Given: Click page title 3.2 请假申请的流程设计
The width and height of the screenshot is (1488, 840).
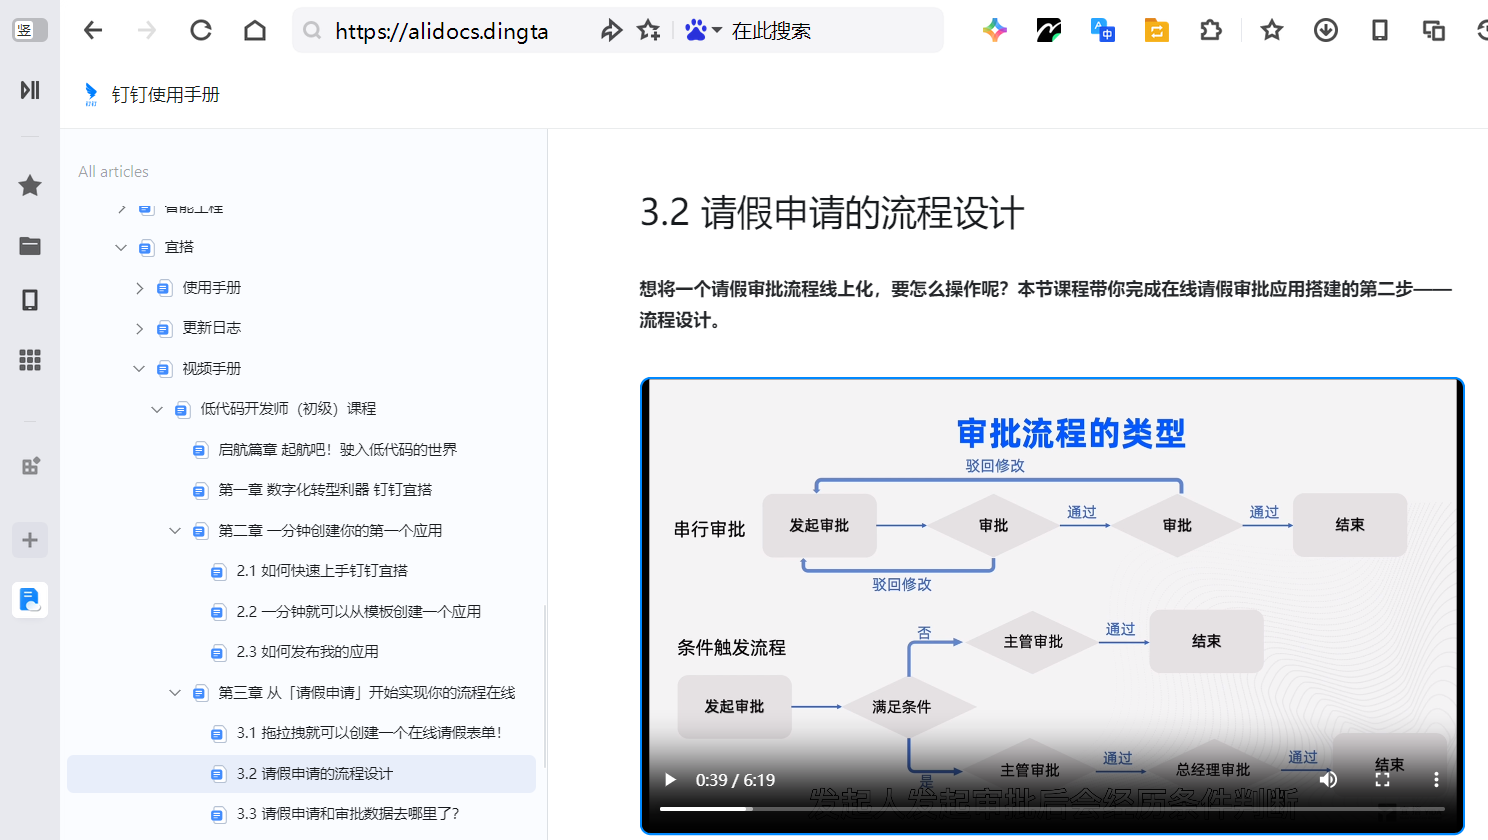Looking at the screenshot, I should click(x=832, y=213).
